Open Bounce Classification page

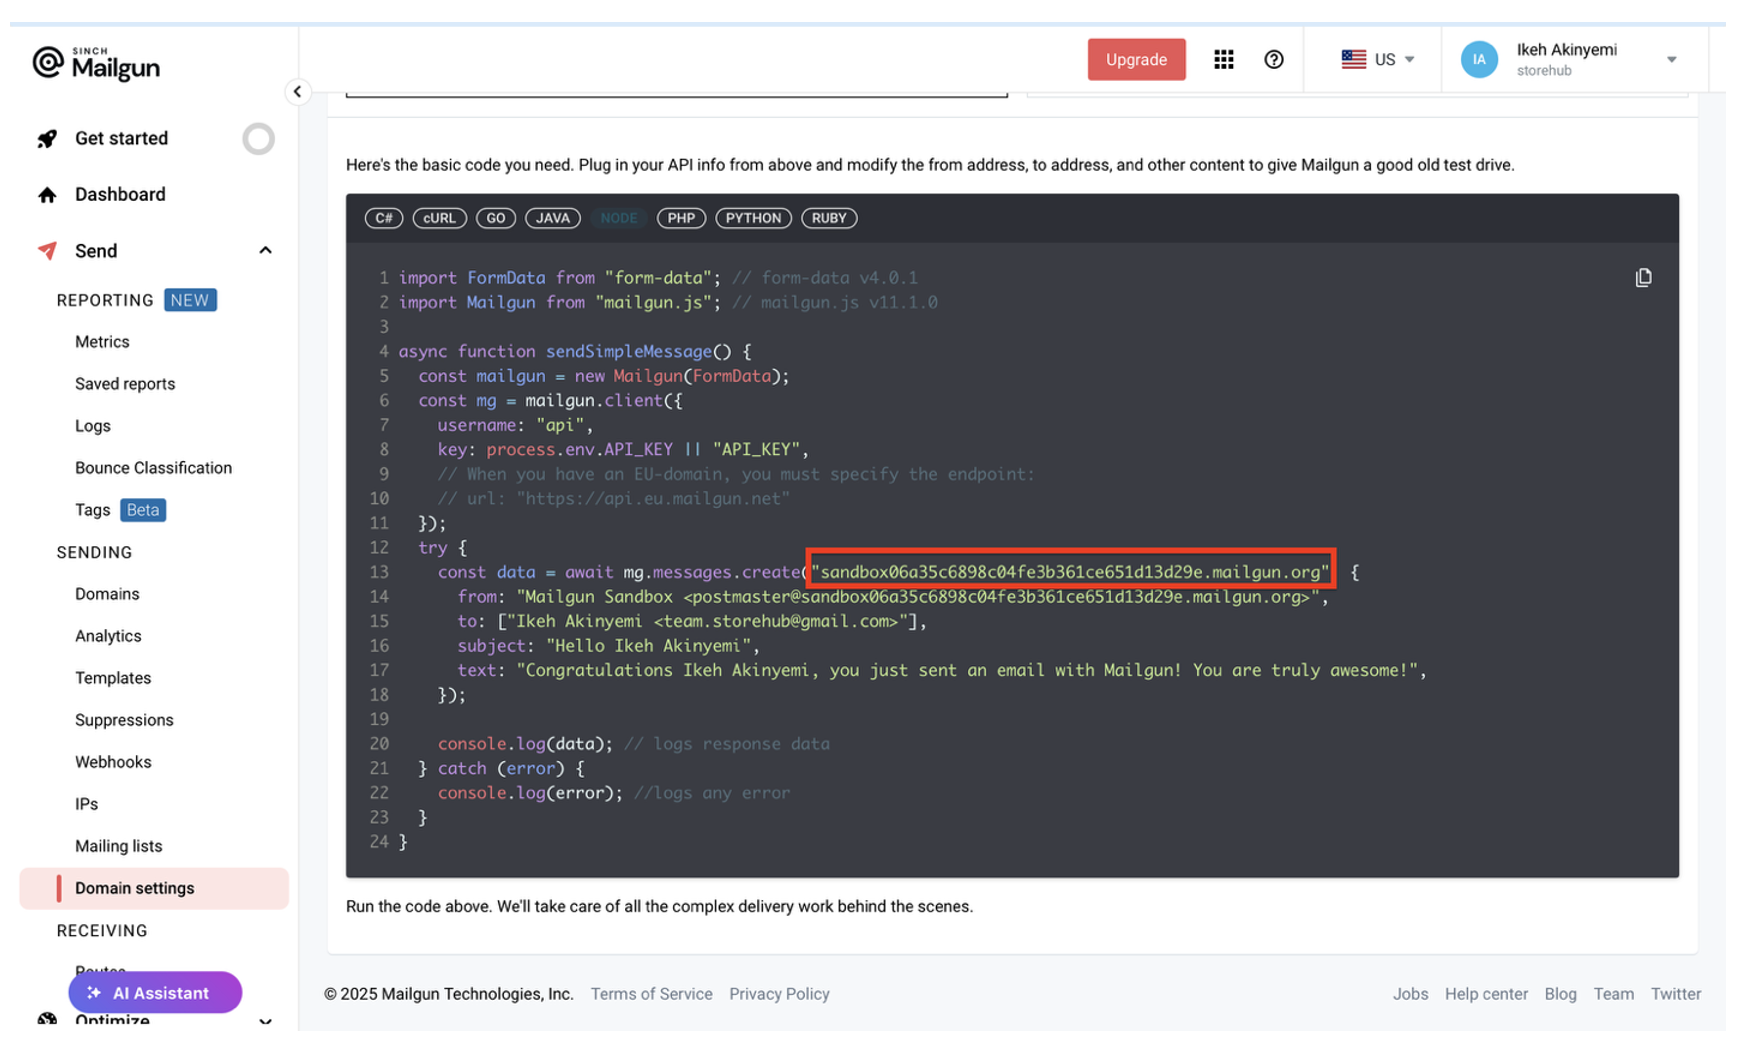coord(153,468)
